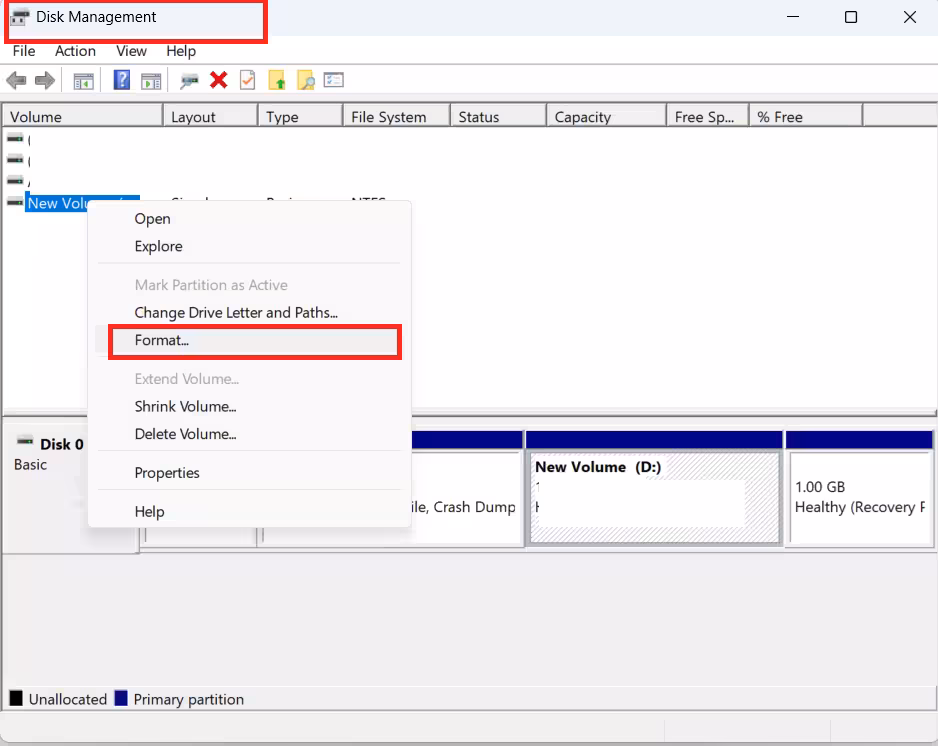Click the folder with magnifier icon
938x746 pixels.
(306, 80)
